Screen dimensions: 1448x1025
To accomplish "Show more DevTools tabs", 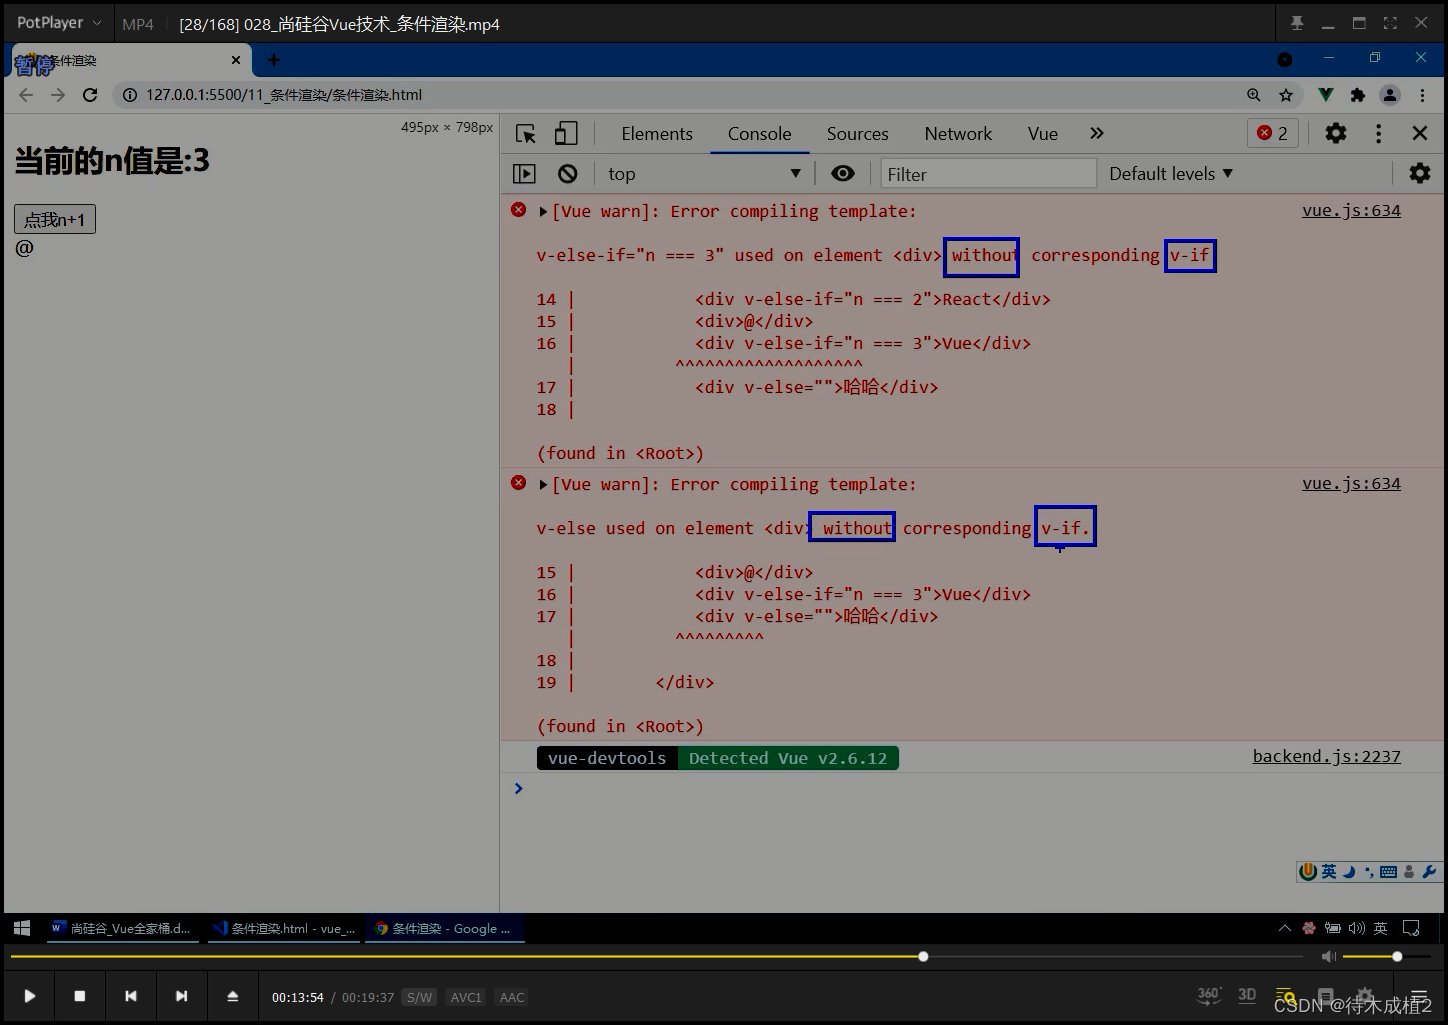I will 1097,134.
